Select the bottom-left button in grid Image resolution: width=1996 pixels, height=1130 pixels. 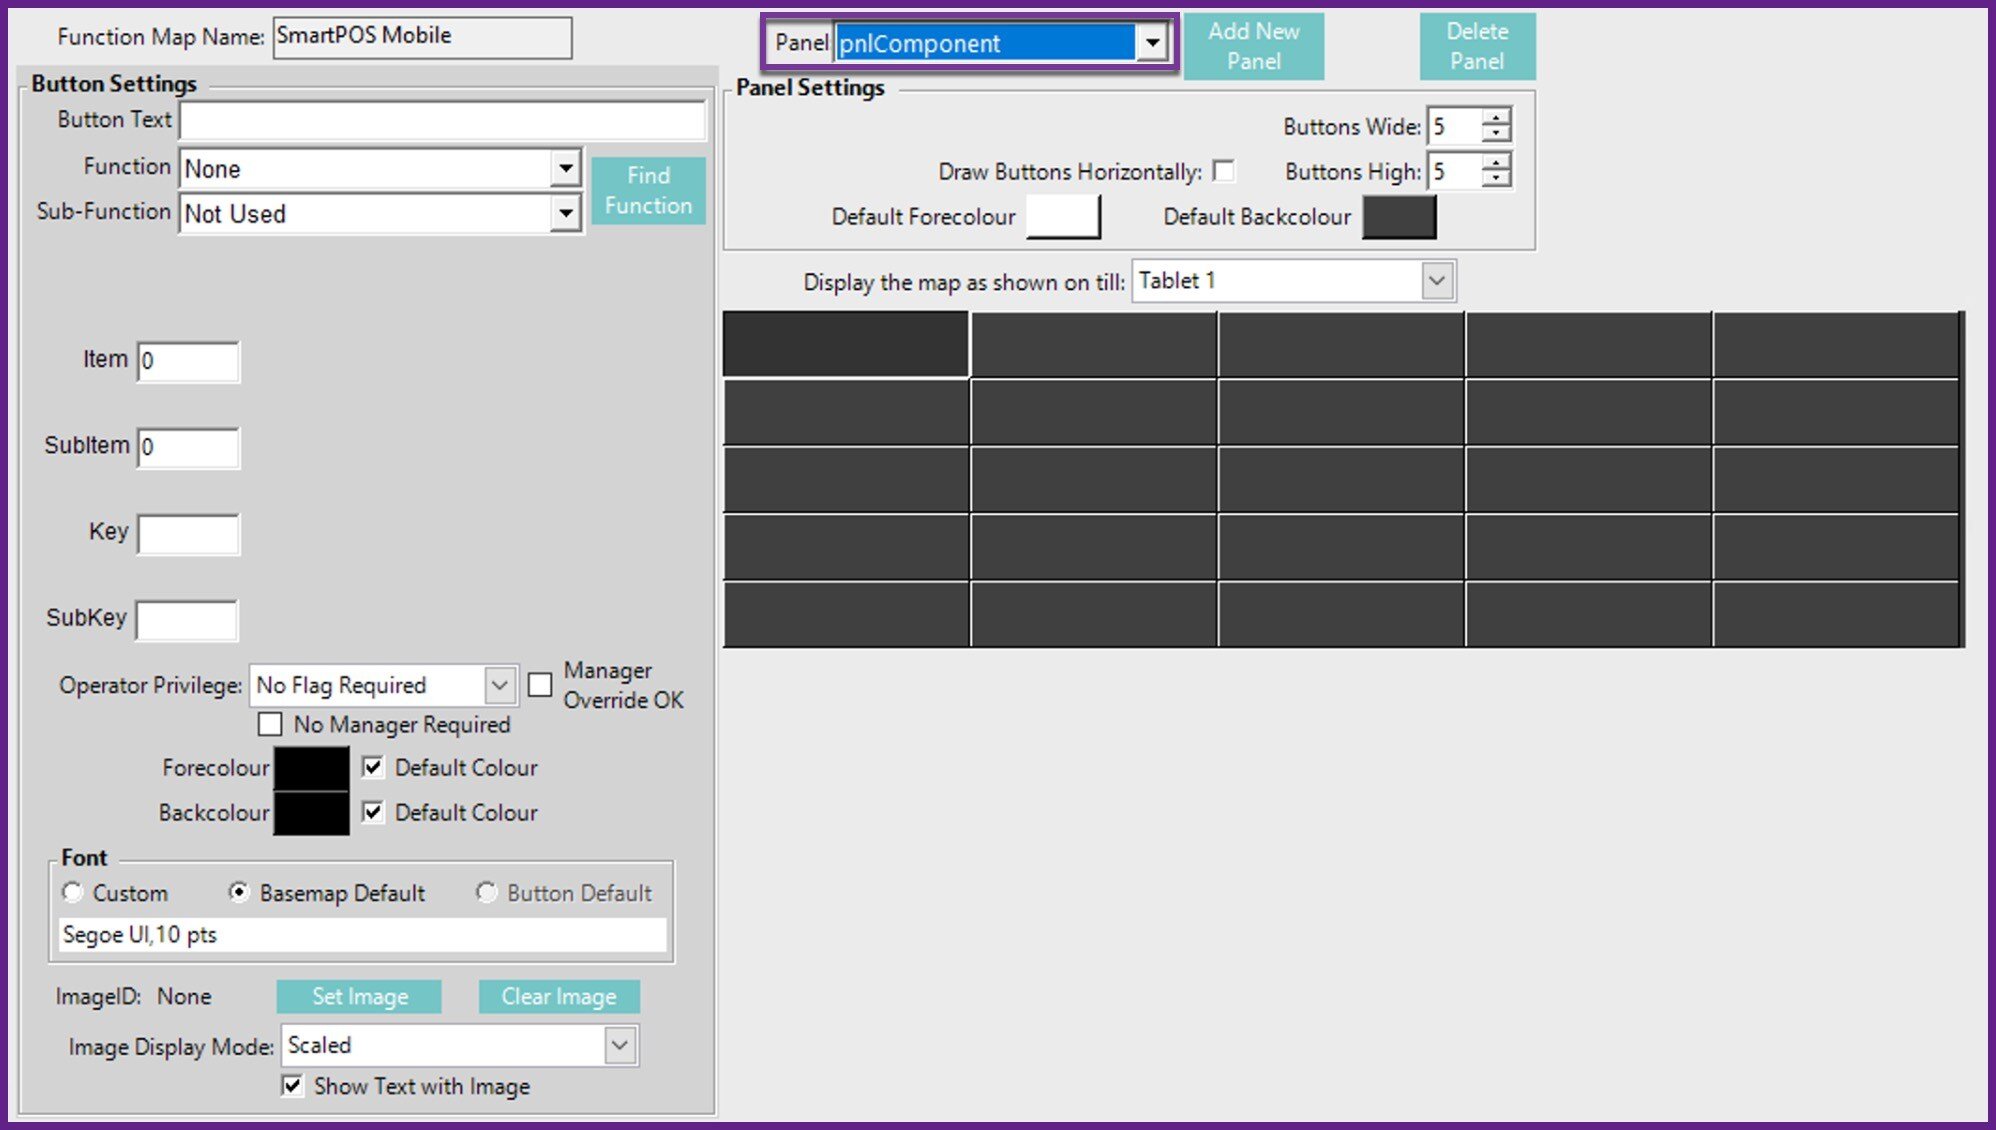(846, 614)
